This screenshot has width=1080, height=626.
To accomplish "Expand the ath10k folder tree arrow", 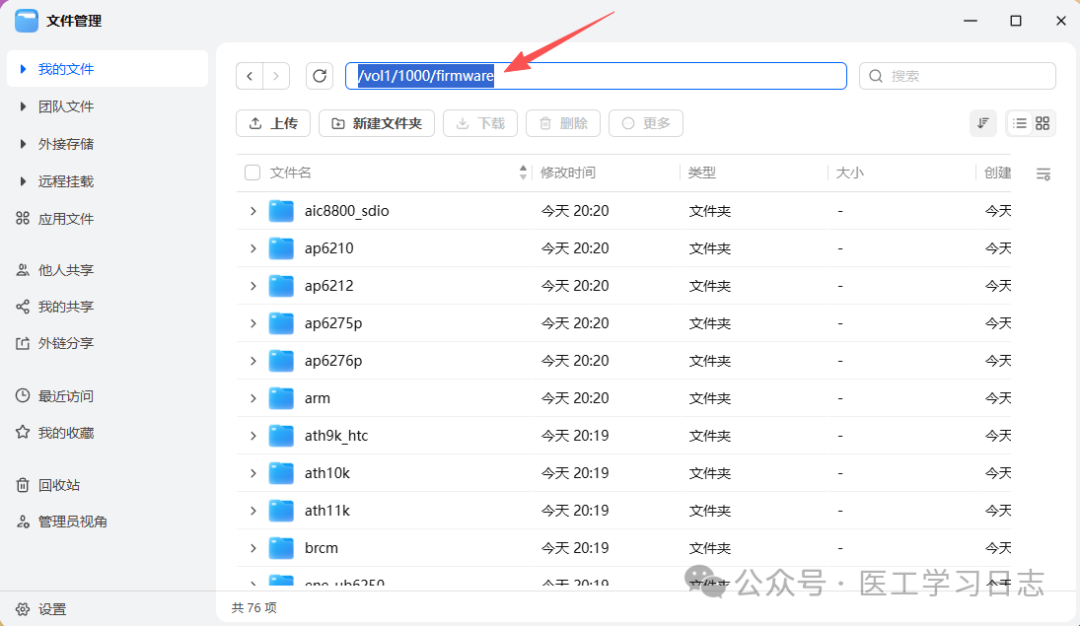I will tap(253, 473).
